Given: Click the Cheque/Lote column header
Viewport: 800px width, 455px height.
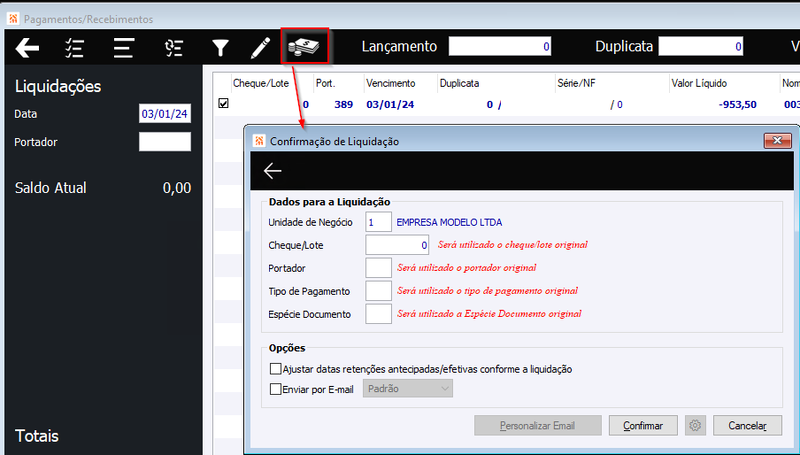Looking at the screenshot, I should [261, 83].
